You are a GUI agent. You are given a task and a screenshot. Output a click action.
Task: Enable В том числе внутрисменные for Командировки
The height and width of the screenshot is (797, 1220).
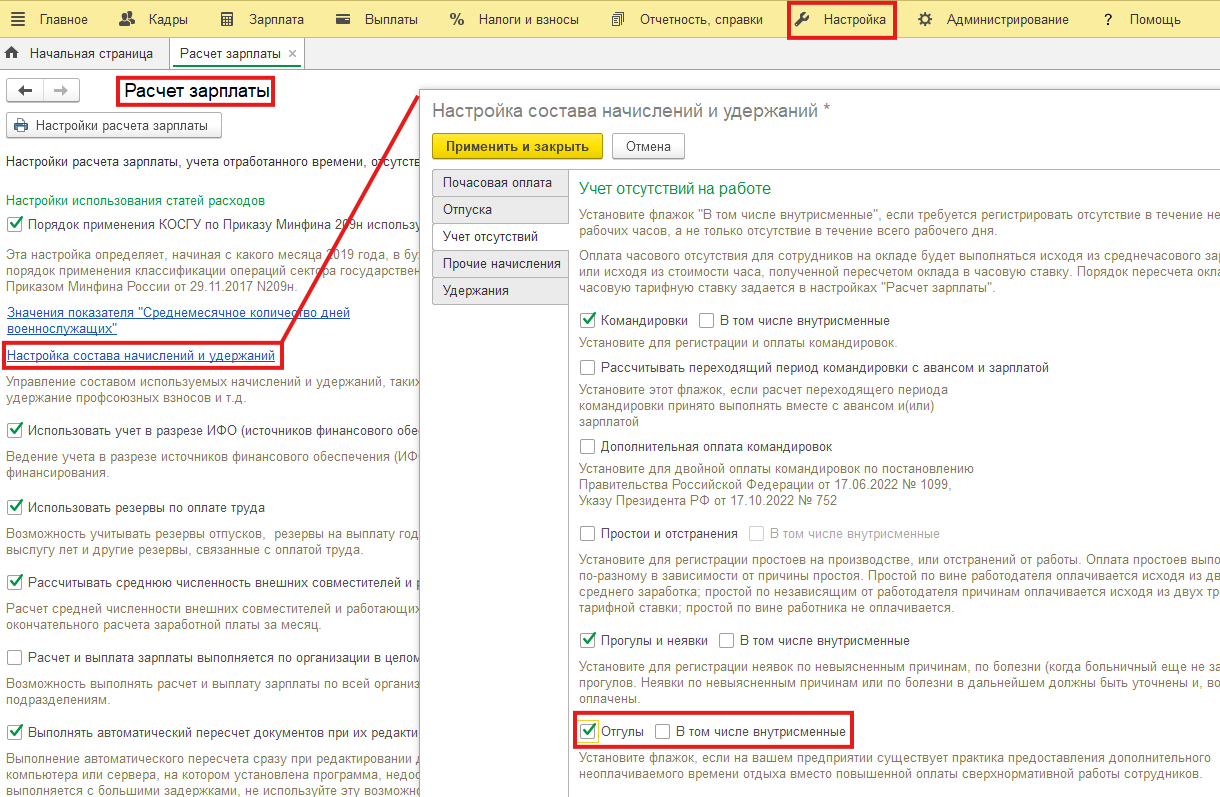(x=707, y=321)
